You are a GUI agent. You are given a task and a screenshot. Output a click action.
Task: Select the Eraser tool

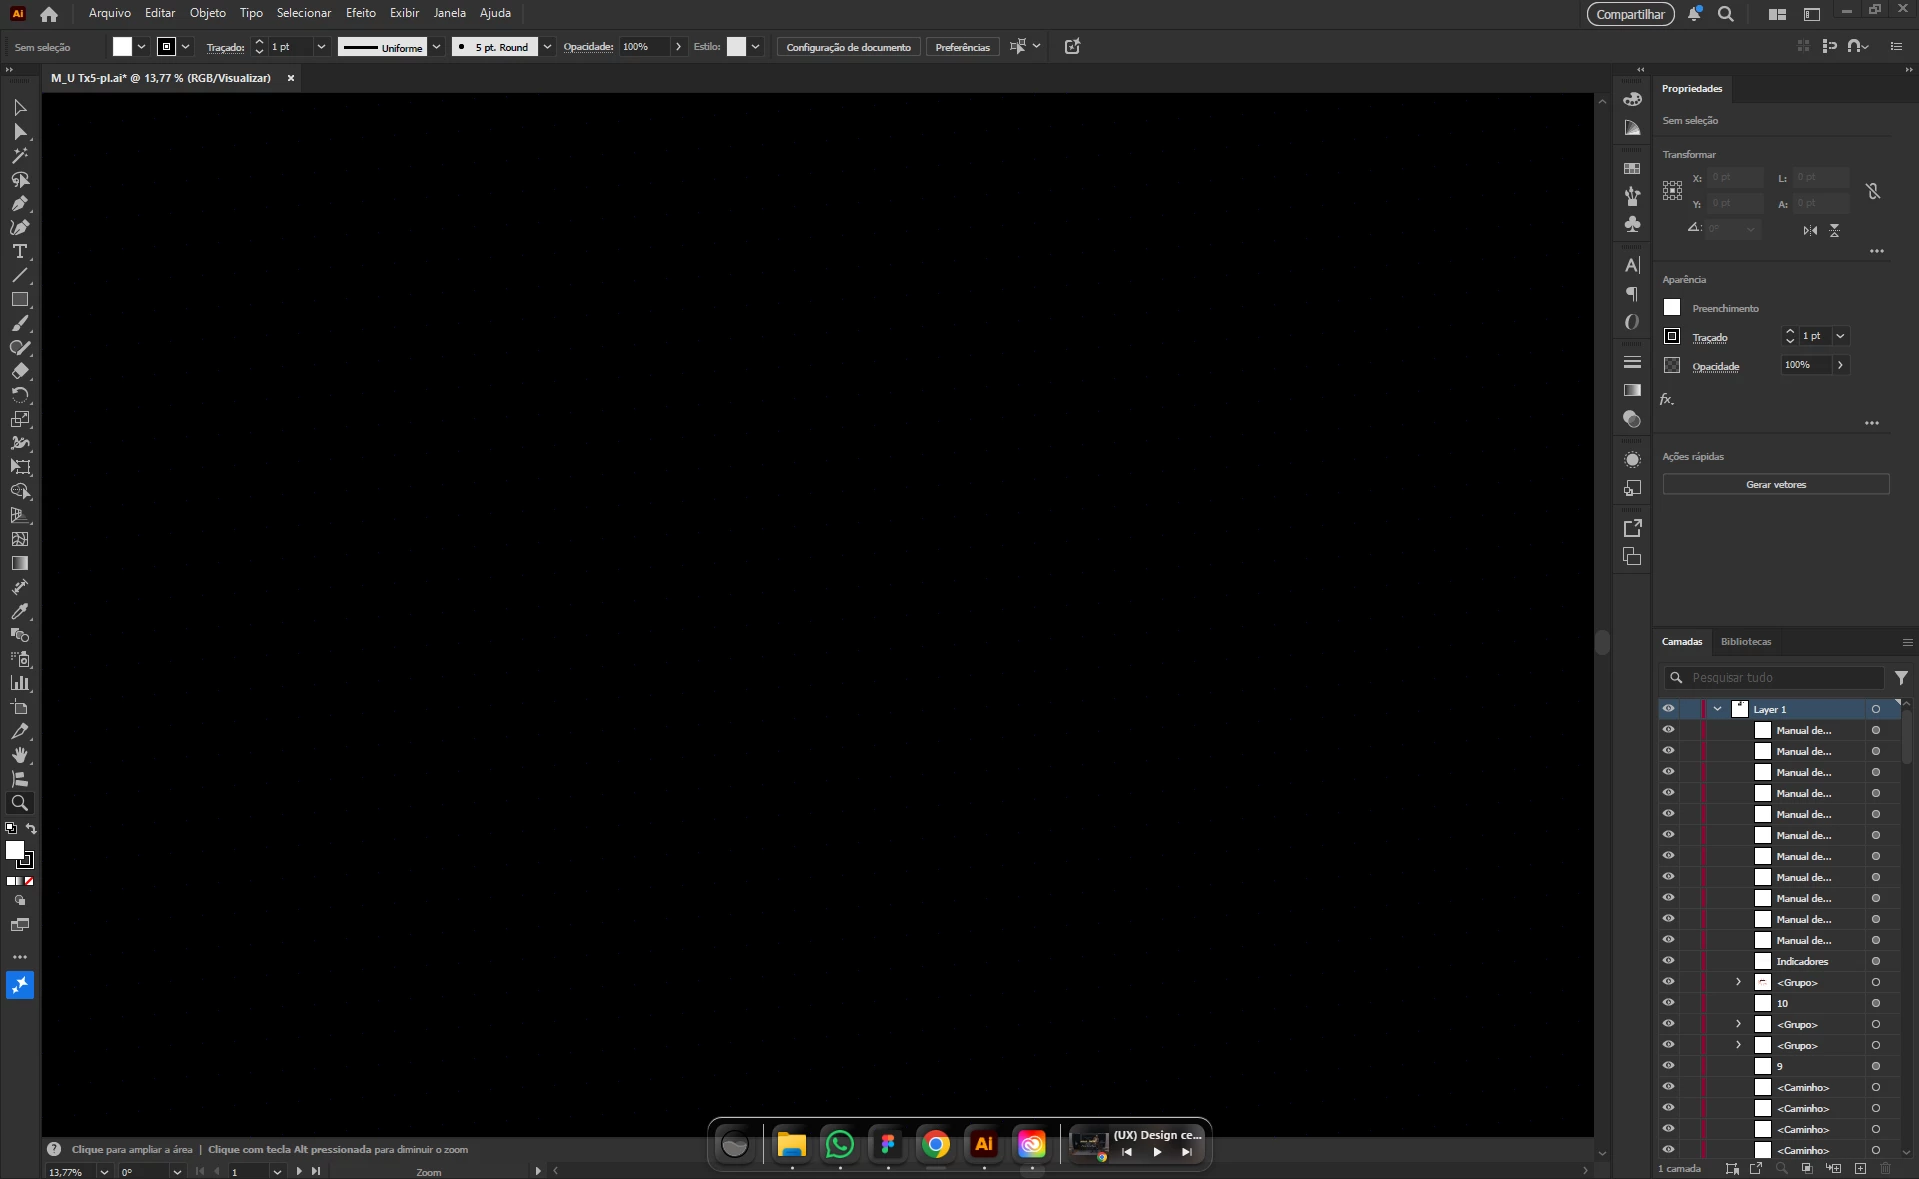(x=20, y=371)
